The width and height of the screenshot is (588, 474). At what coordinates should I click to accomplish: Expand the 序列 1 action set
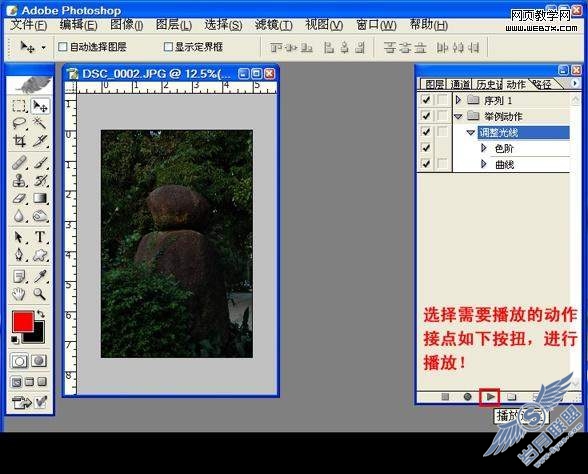pyautogui.click(x=458, y=100)
